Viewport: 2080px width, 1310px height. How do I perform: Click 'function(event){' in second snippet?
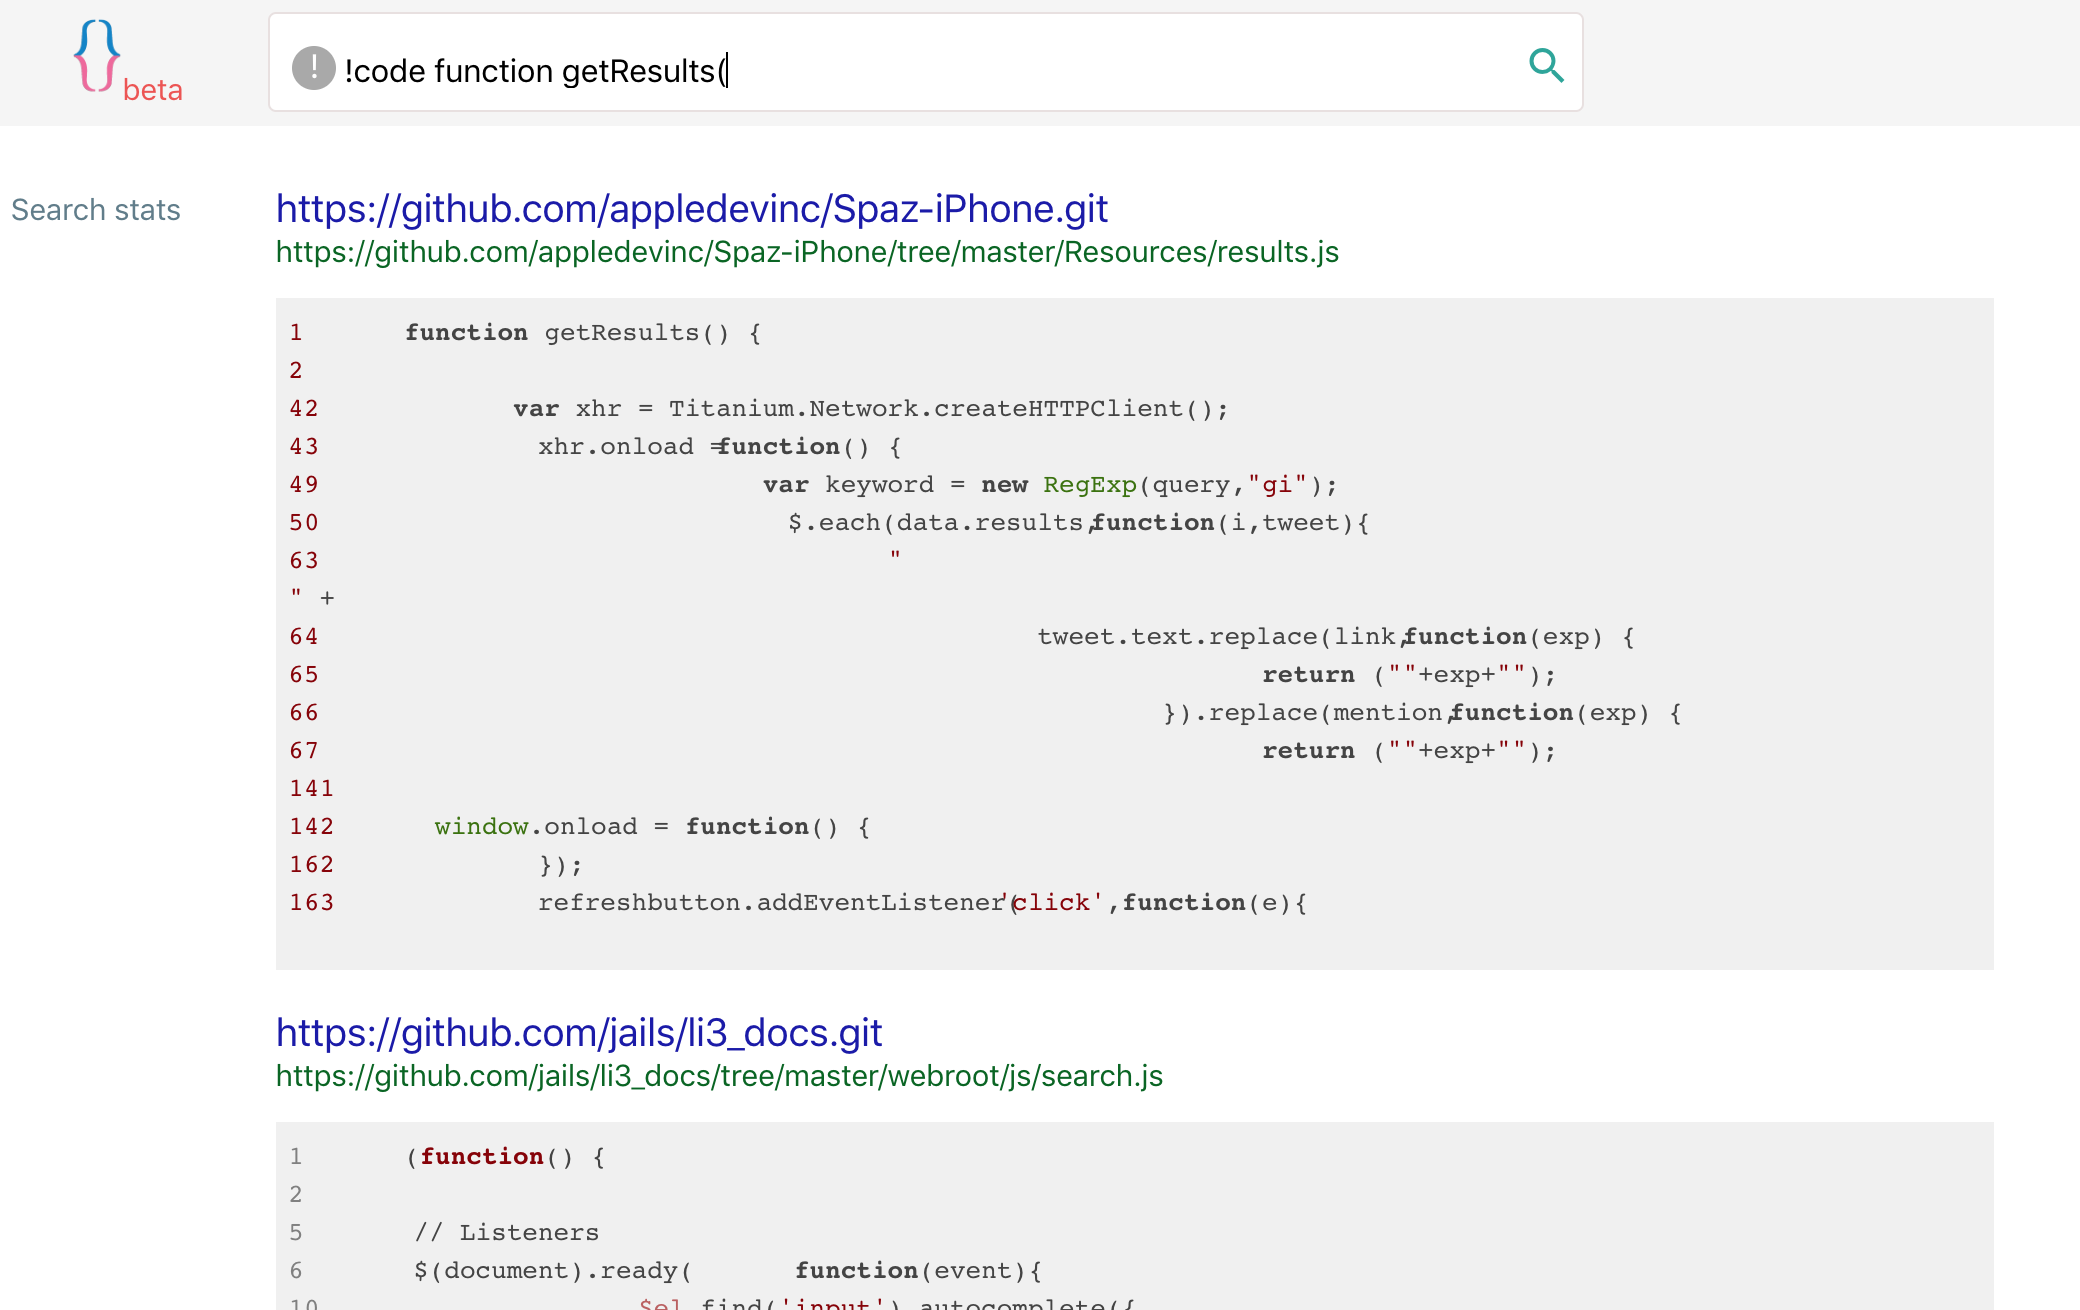tap(919, 1271)
